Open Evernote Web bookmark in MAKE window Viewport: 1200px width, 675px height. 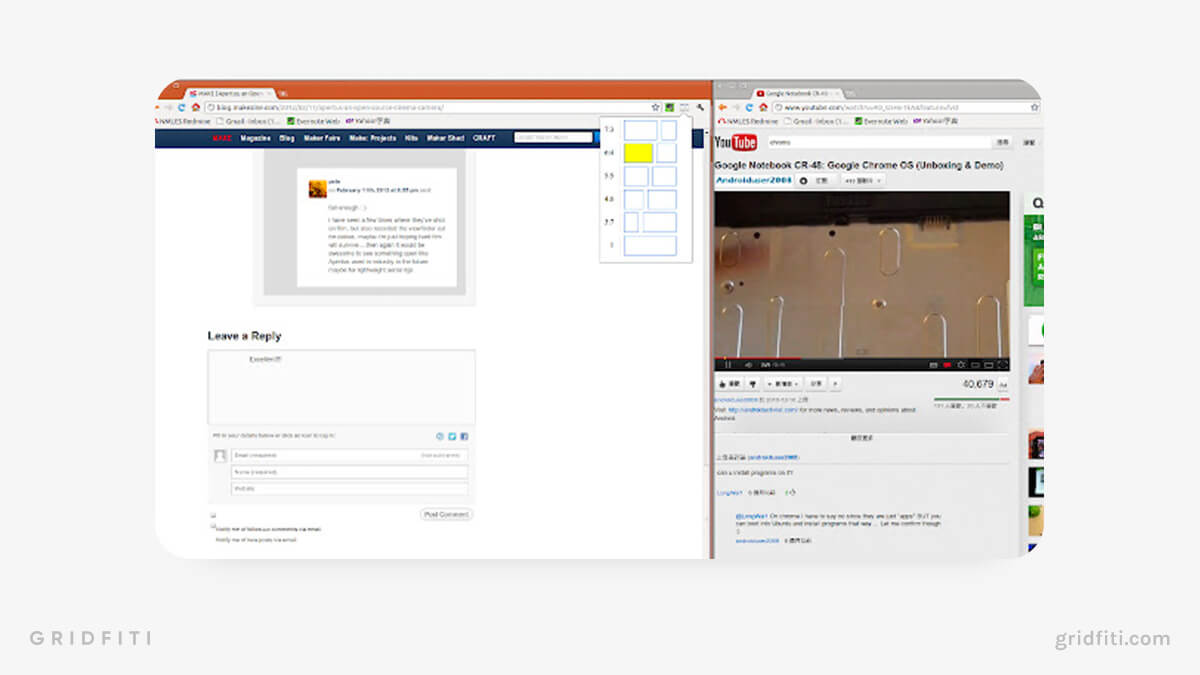click(313, 121)
